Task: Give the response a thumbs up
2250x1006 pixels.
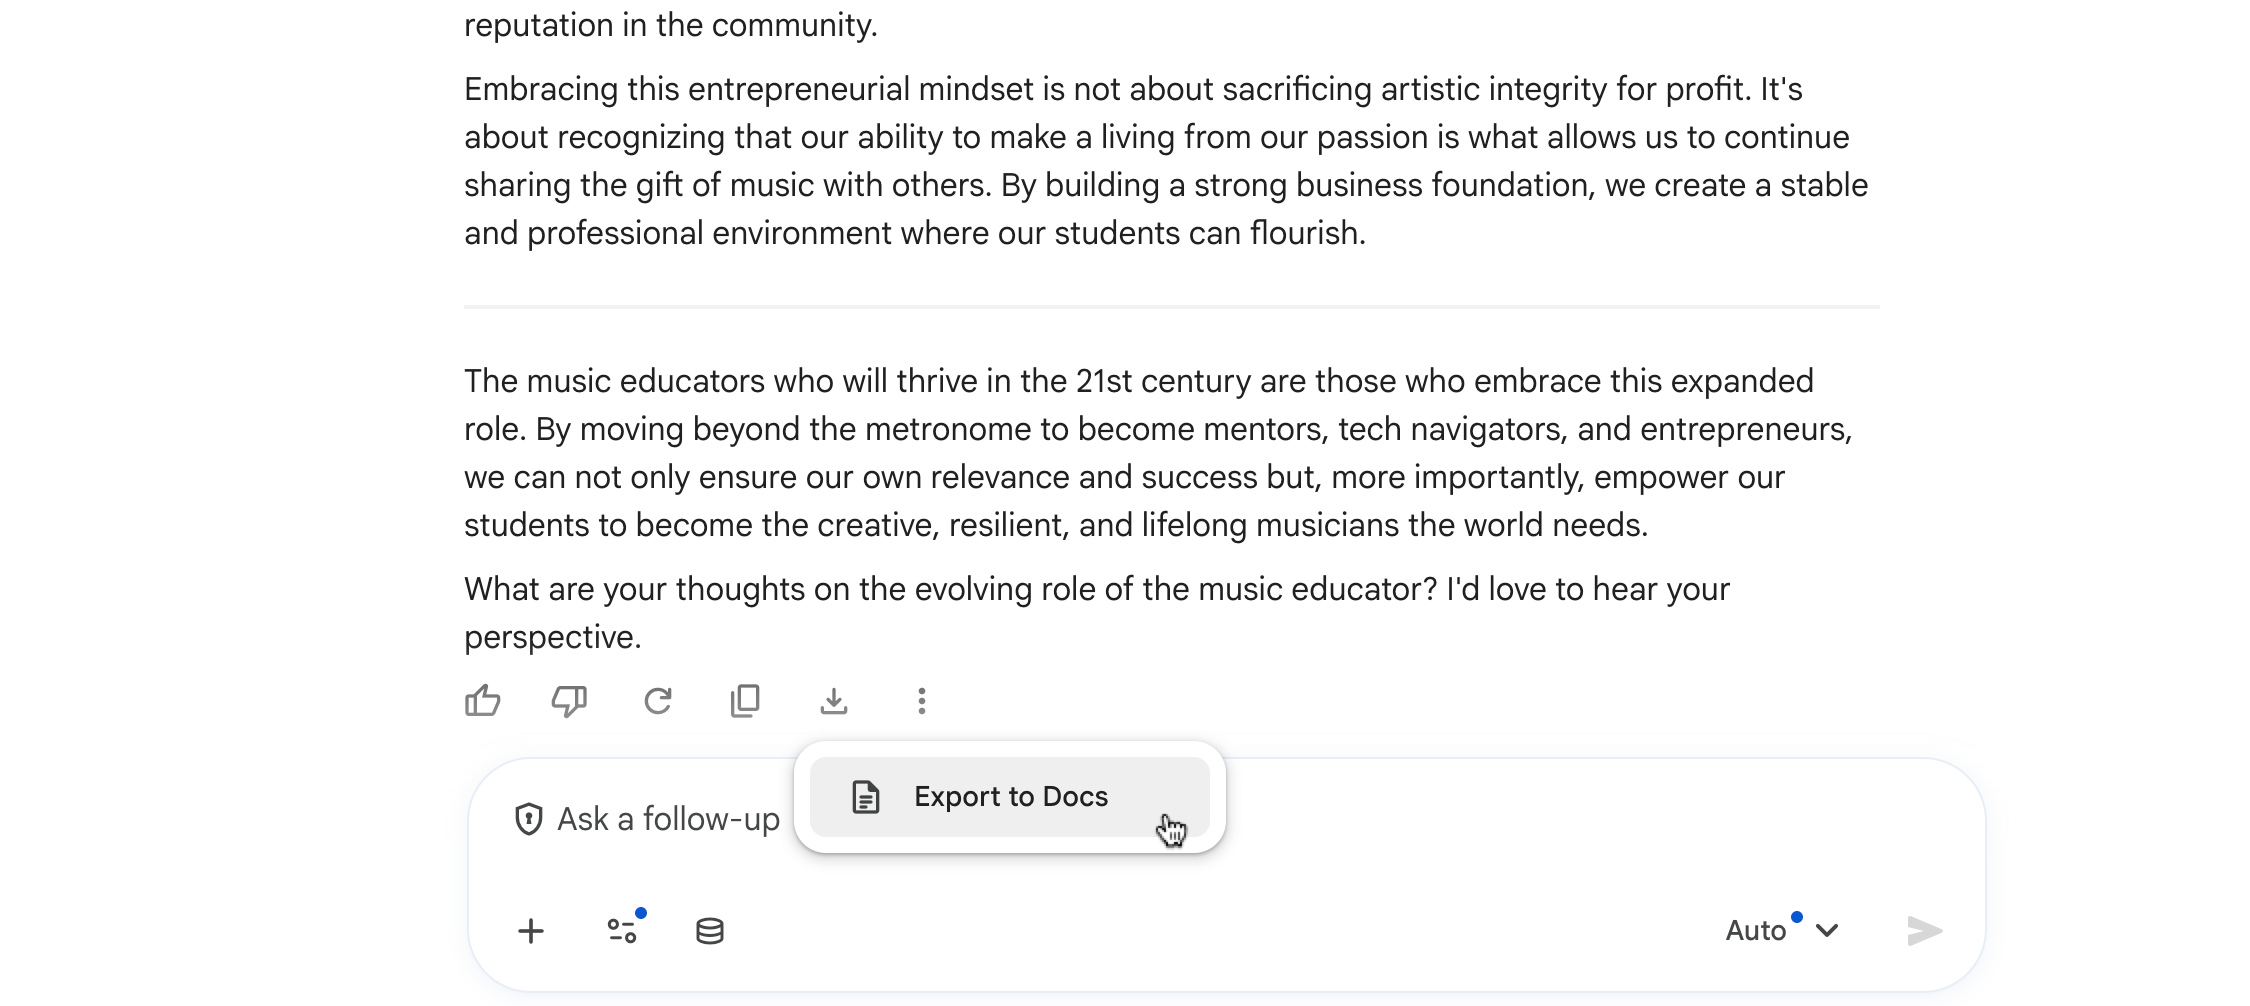Action: [x=483, y=701]
